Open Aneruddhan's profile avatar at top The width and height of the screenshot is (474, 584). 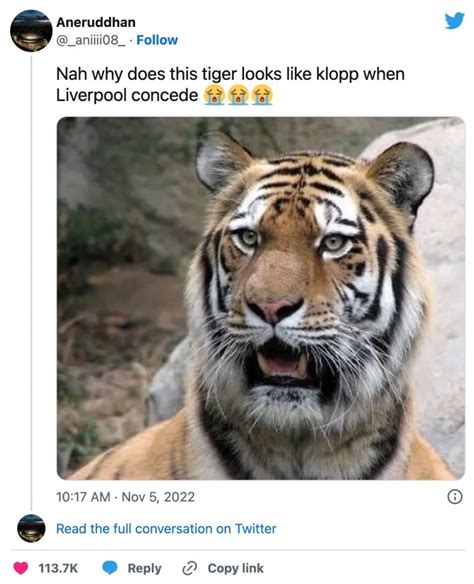pyautogui.click(x=31, y=31)
